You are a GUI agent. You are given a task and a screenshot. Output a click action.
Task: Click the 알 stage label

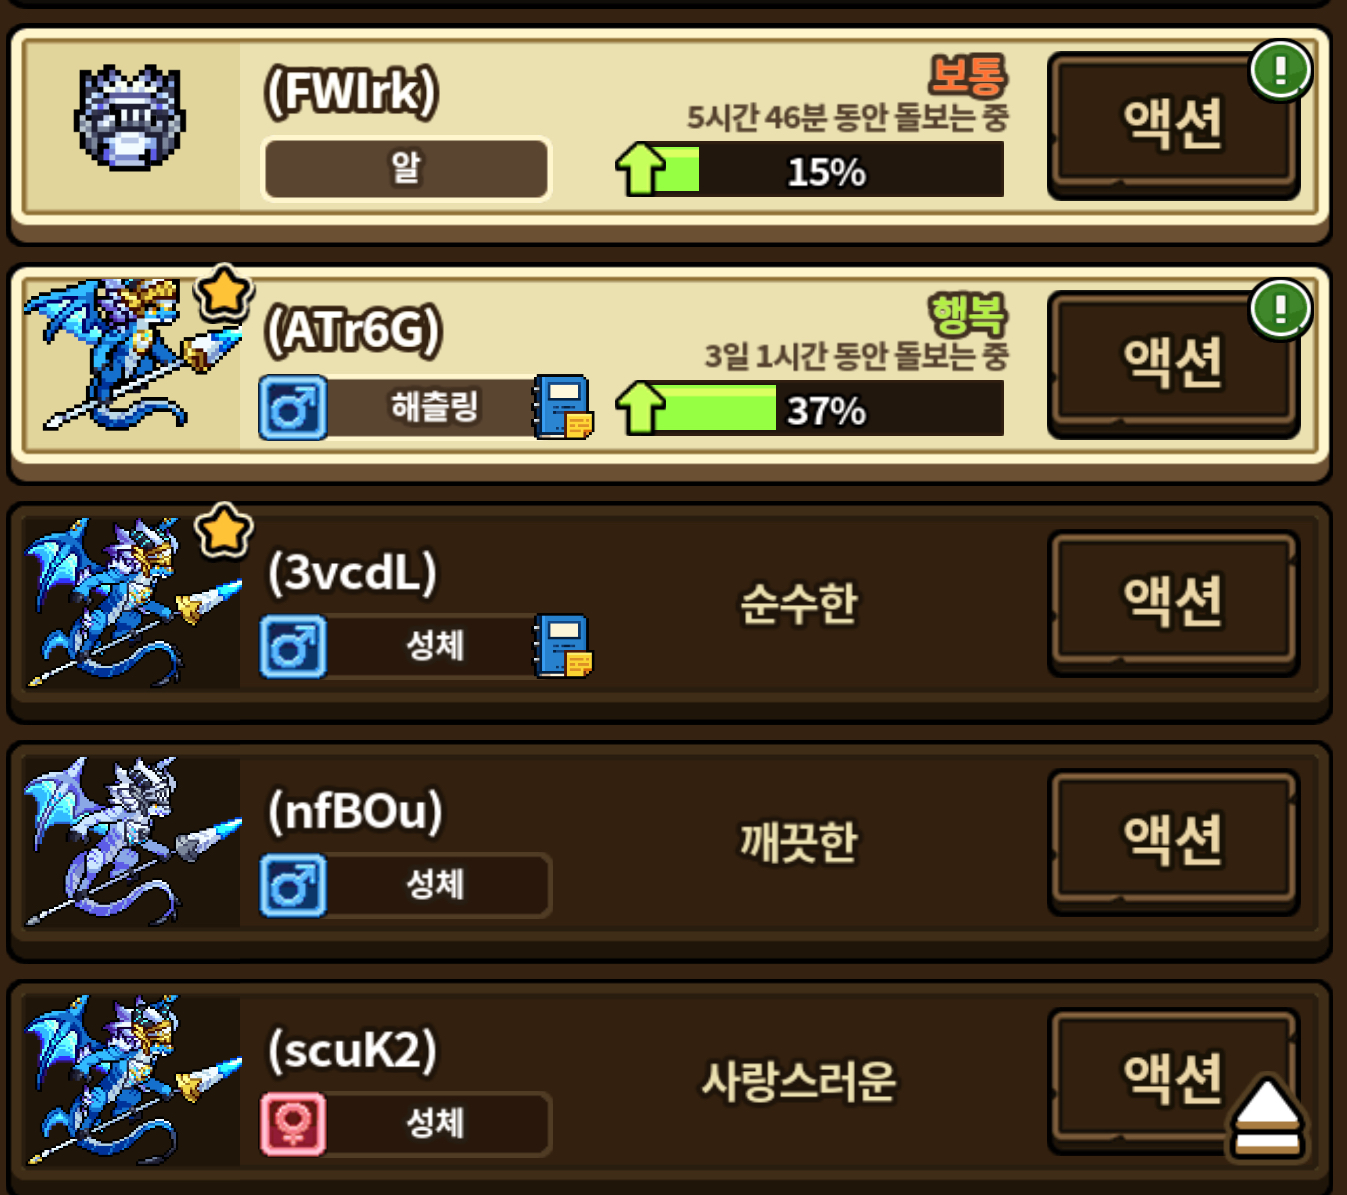coord(406,169)
